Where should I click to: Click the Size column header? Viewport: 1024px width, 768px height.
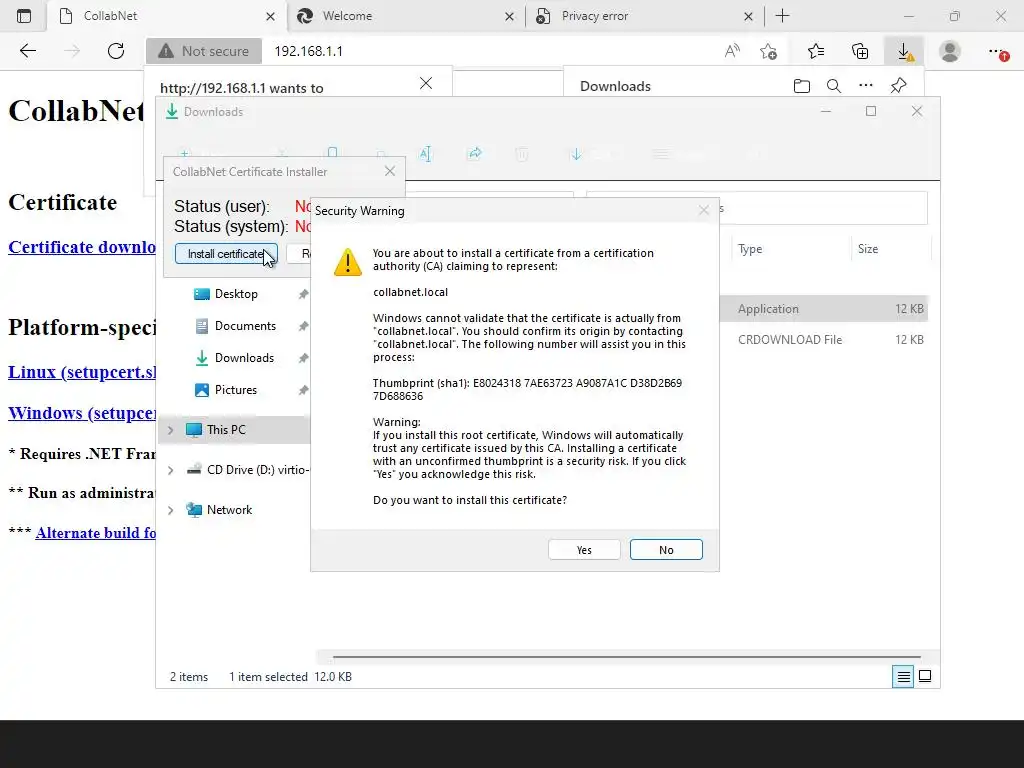coord(868,249)
